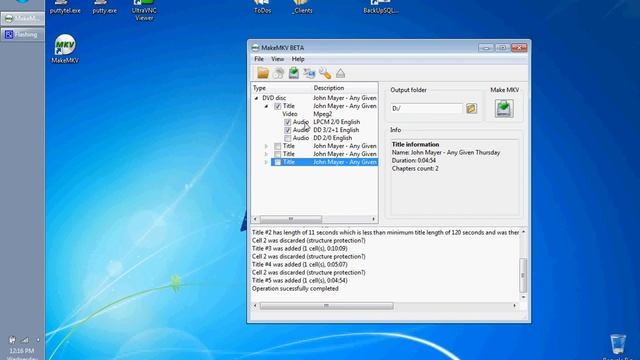This screenshot has height=360, width=640.
Task: Check the DD 2/0 English audio checkbox
Action: click(288, 138)
